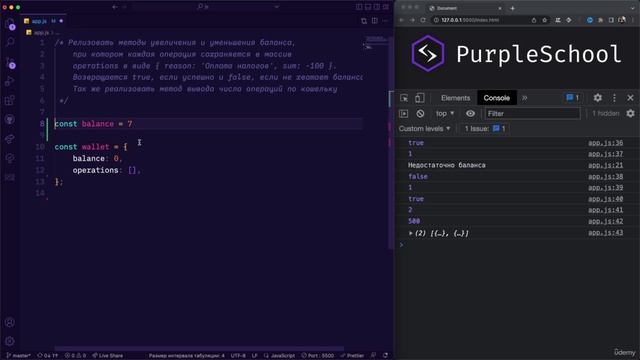Switch to the Console tab in DevTools
Viewport: 640px width, 360px height.
click(497, 98)
